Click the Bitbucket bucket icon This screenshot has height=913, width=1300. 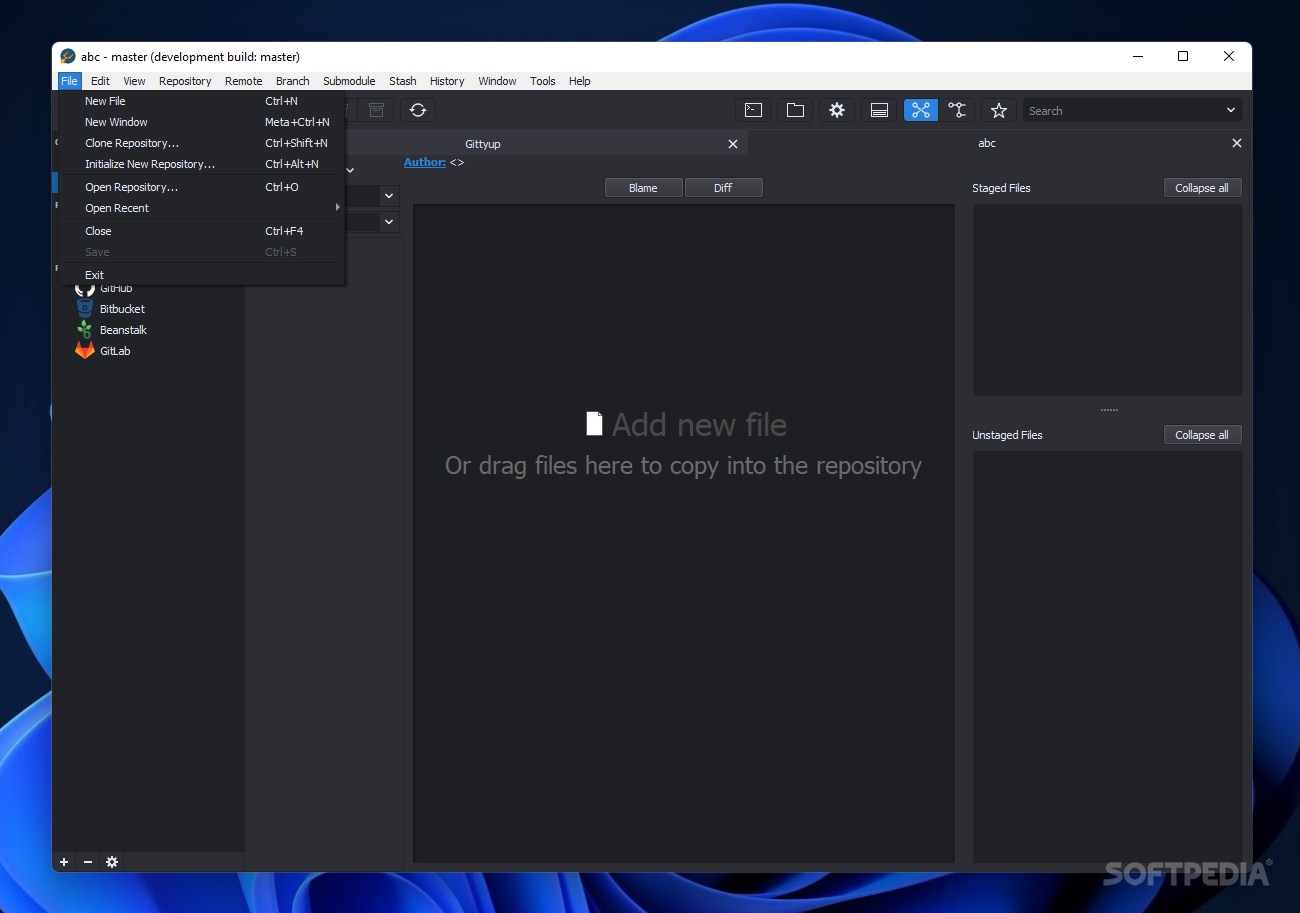85,309
